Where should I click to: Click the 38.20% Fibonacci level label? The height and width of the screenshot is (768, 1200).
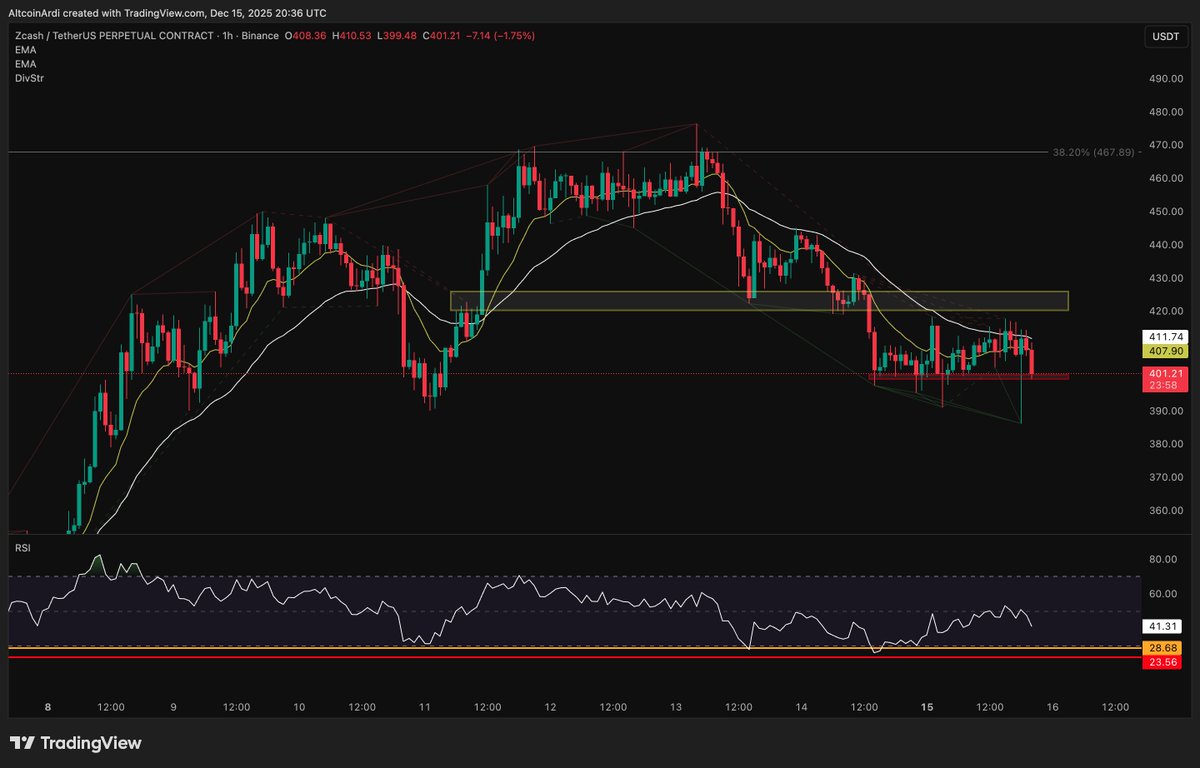pyautogui.click(x=1093, y=153)
